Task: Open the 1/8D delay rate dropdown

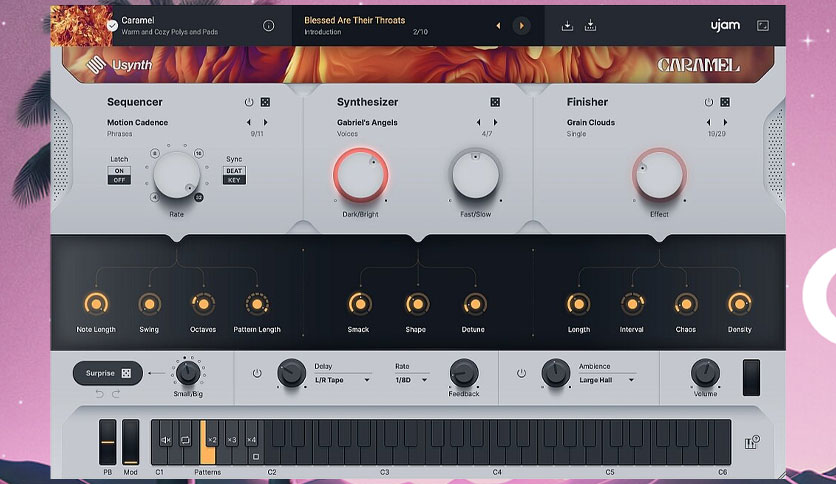Action: [x=411, y=380]
